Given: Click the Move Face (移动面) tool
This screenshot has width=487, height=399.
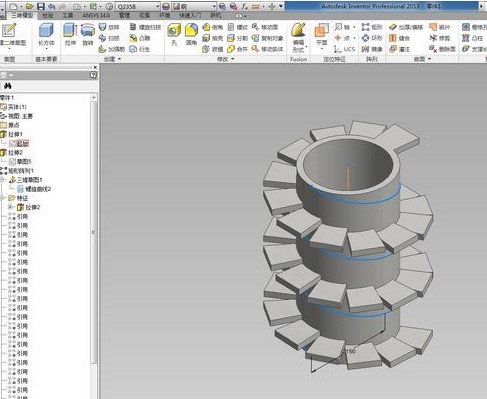Looking at the screenshot, I should click(265, 27).
